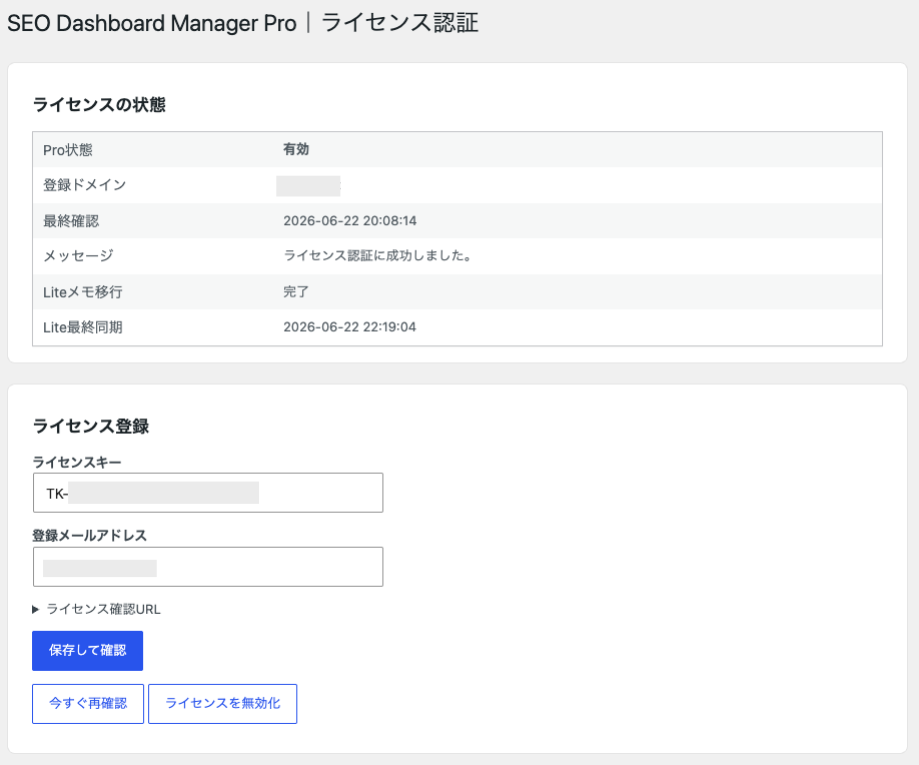Select the message ライセンス認証に成功しました。
919x765 pixels.
pos(378,256)
